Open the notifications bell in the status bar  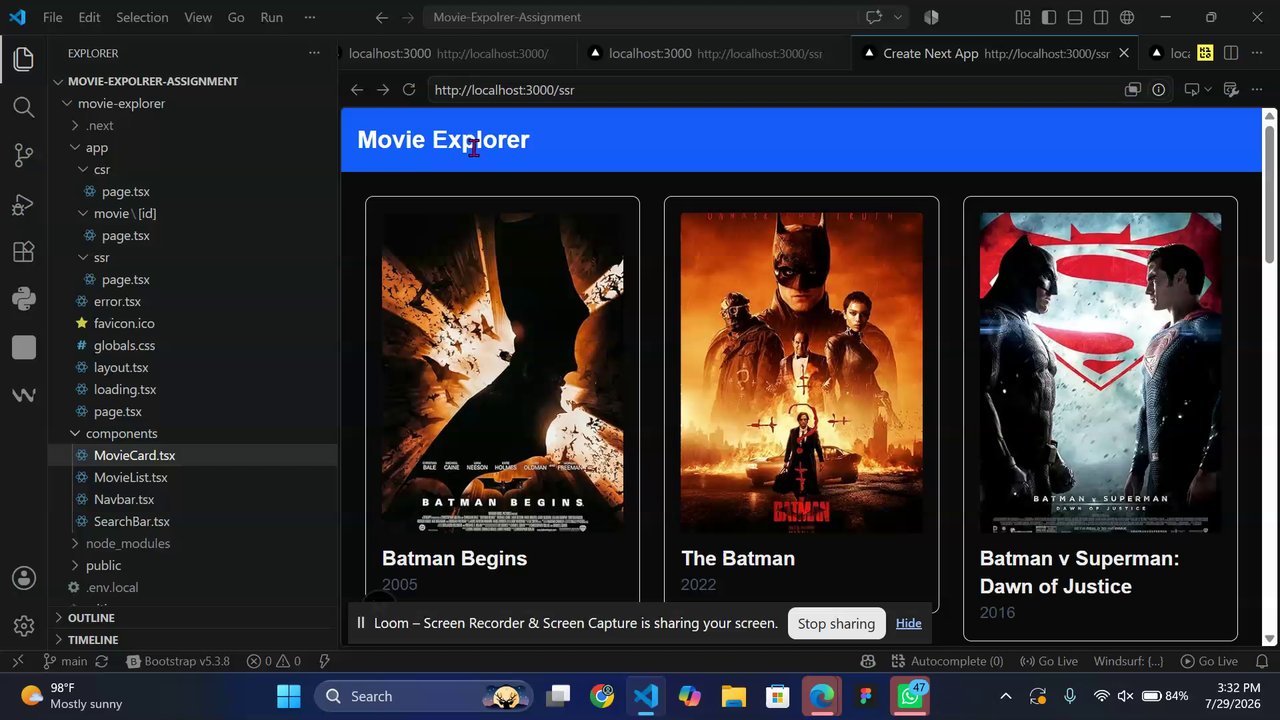1262,661
